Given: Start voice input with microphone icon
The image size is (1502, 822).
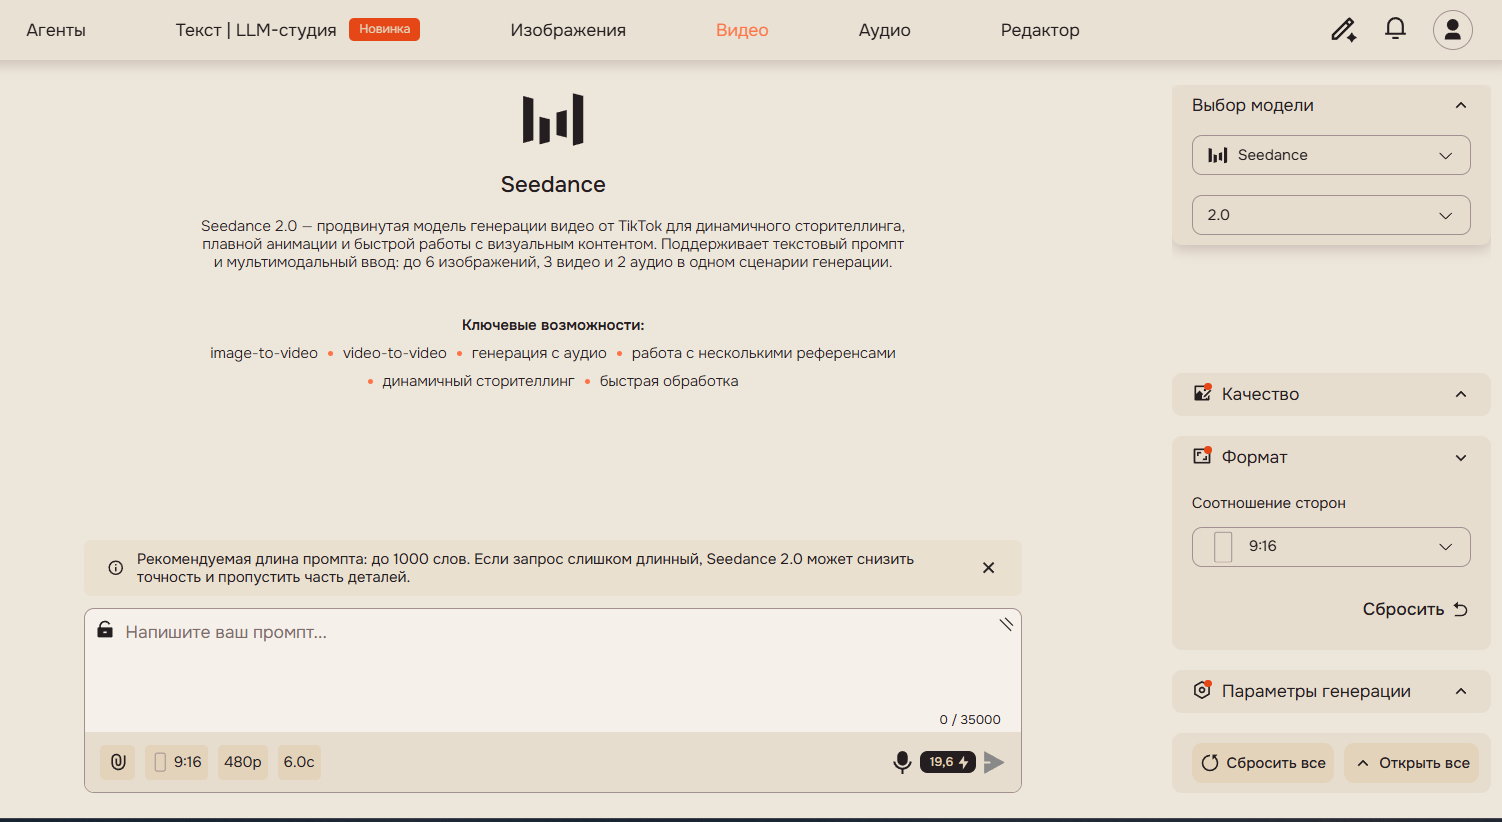Looking at the screenshot, I should click(902, 762).
